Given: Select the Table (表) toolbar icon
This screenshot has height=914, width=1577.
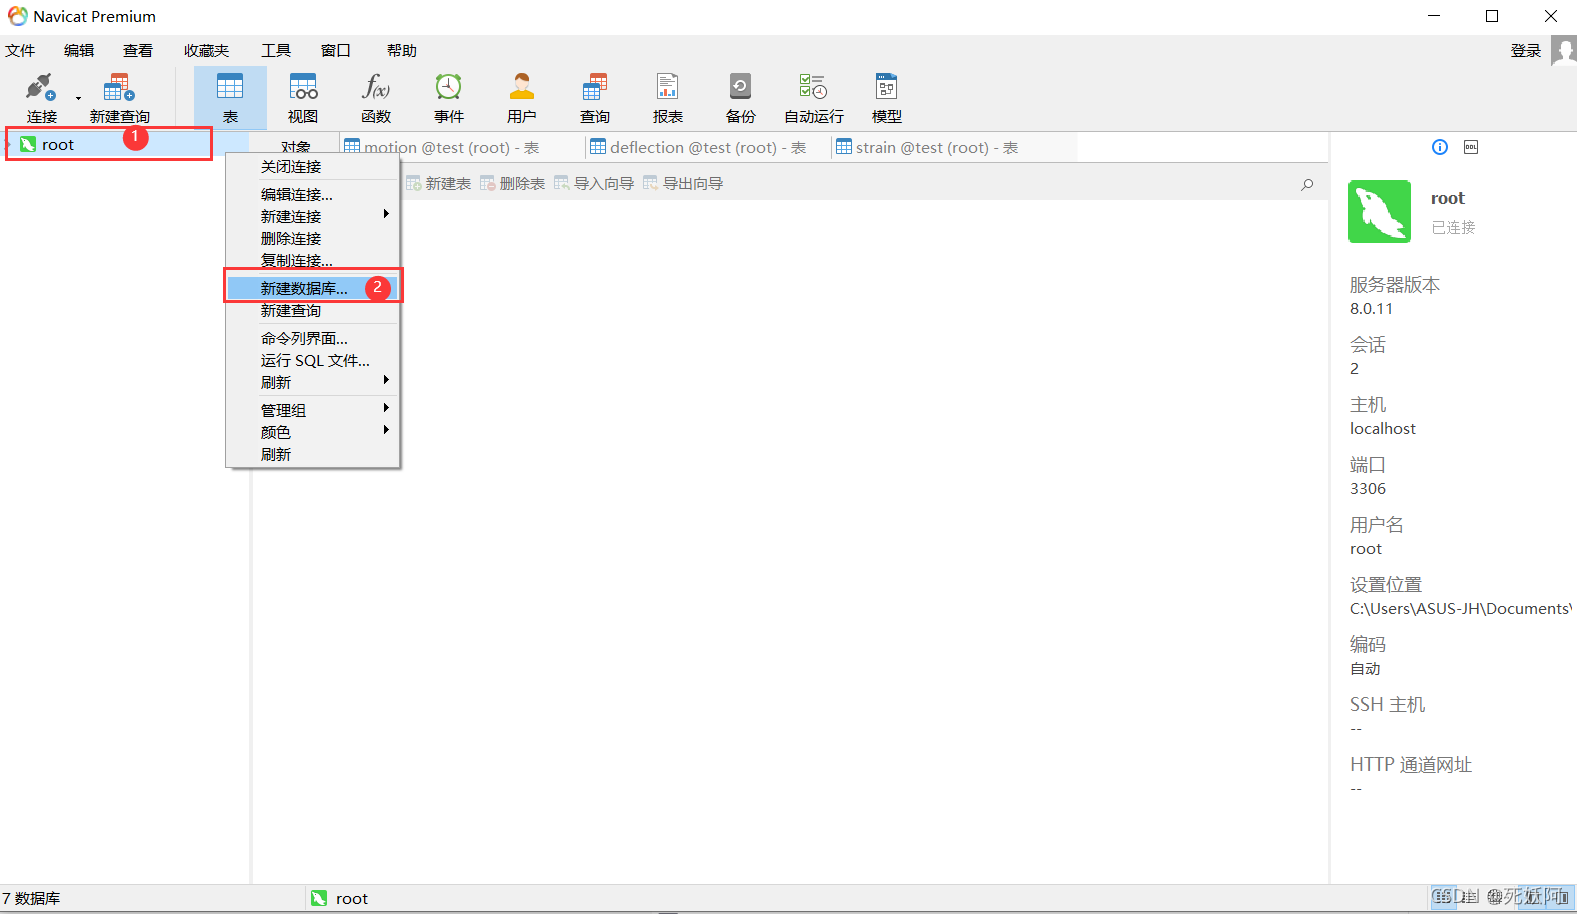Looking at the screenshot, I should pos(230,98).
